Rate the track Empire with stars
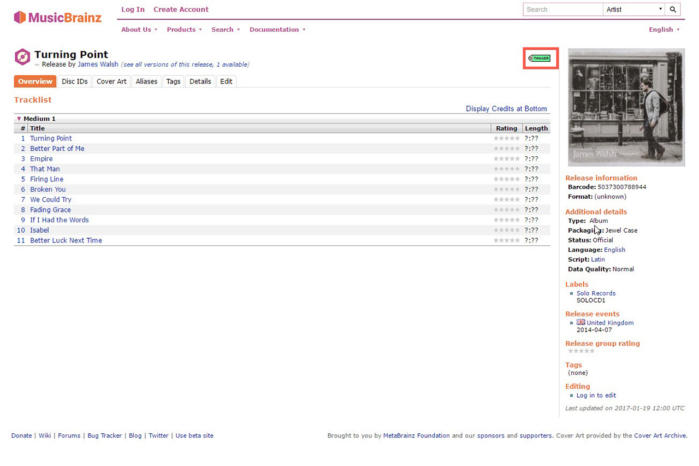 coord(506,159)
